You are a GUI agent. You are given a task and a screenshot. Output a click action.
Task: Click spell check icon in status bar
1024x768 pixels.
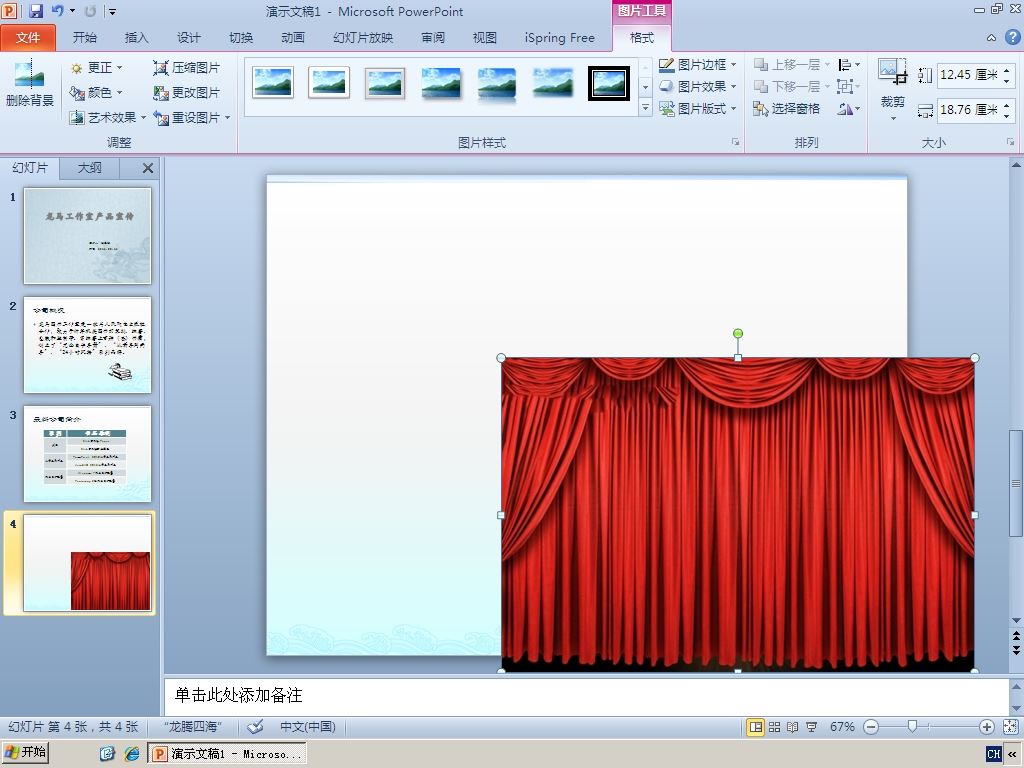255,726
